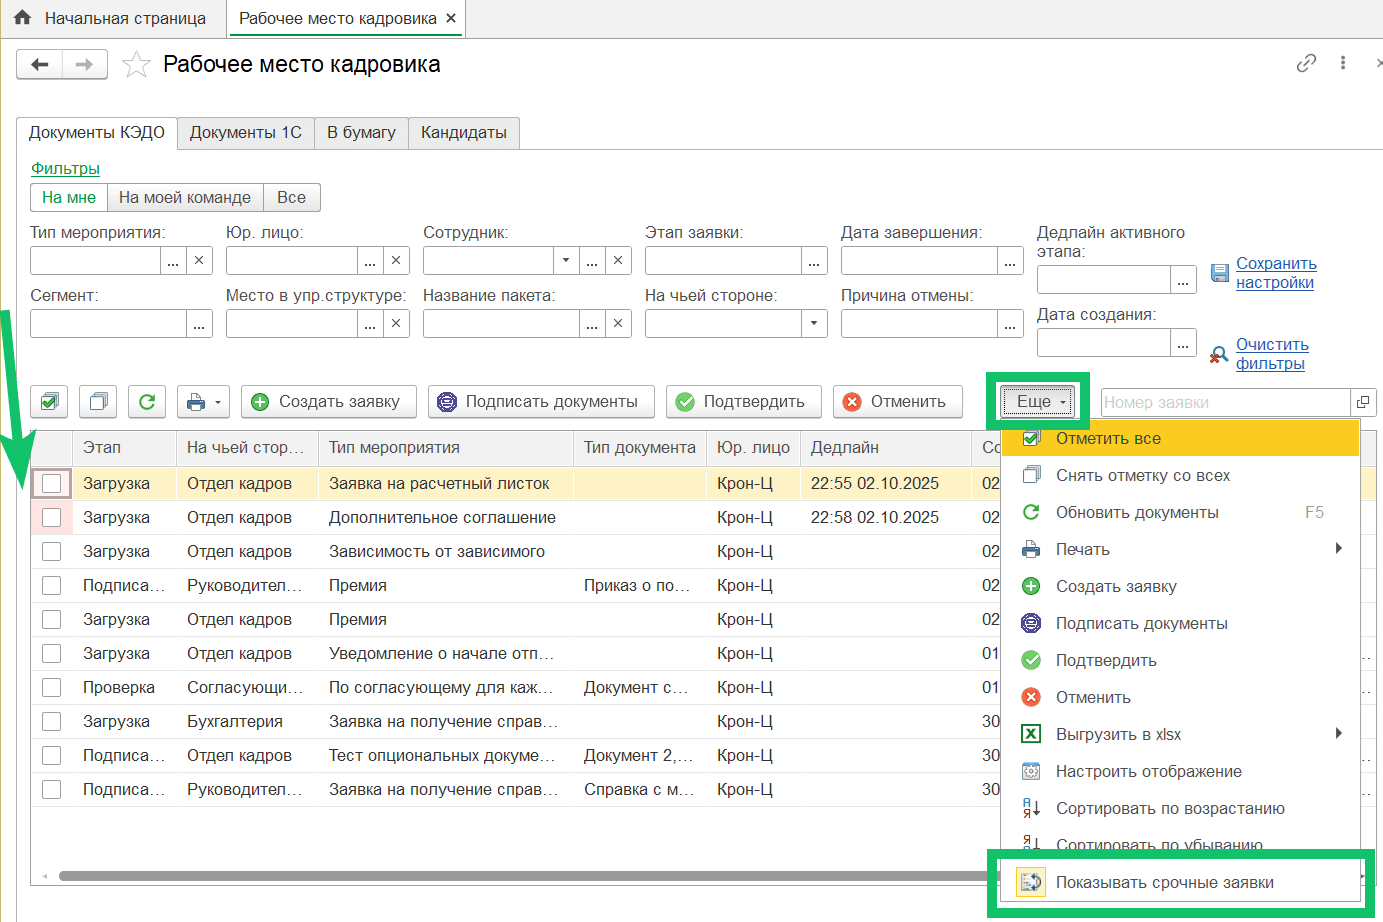Refresh documents with the green arrow icon
The image size is (1383, 922).
coord(147,402)
